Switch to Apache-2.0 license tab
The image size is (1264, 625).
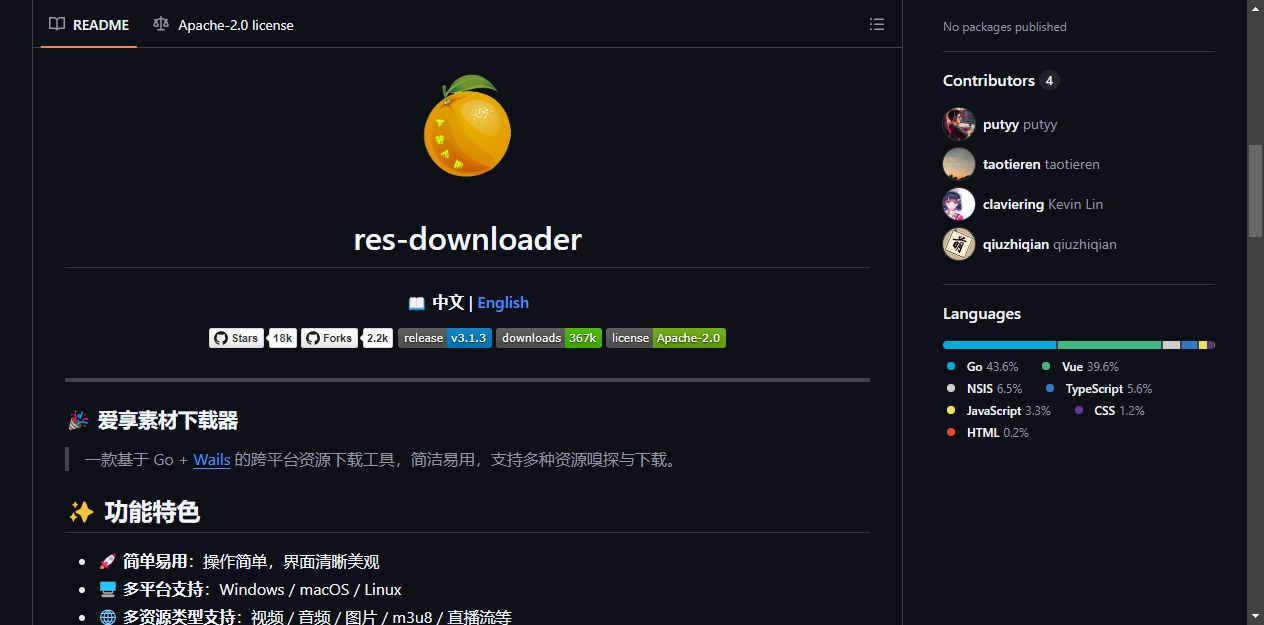point(224,25)
